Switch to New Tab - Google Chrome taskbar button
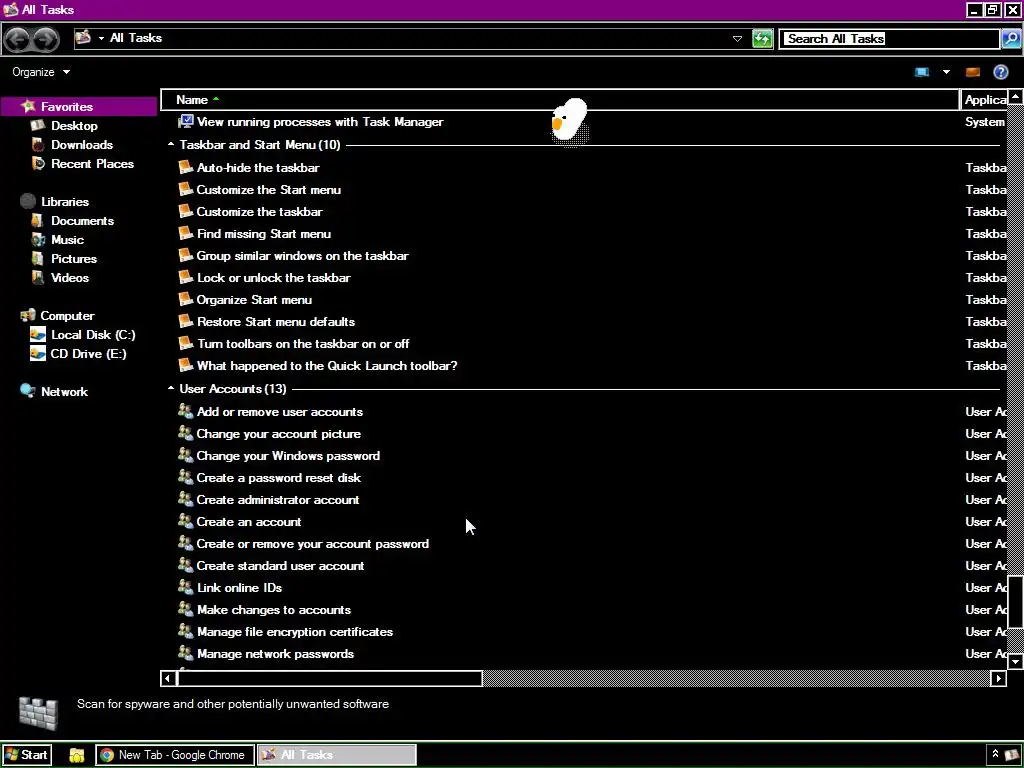Image resolution: width=1024 pixels, height=768 pixels. [174, 755]
